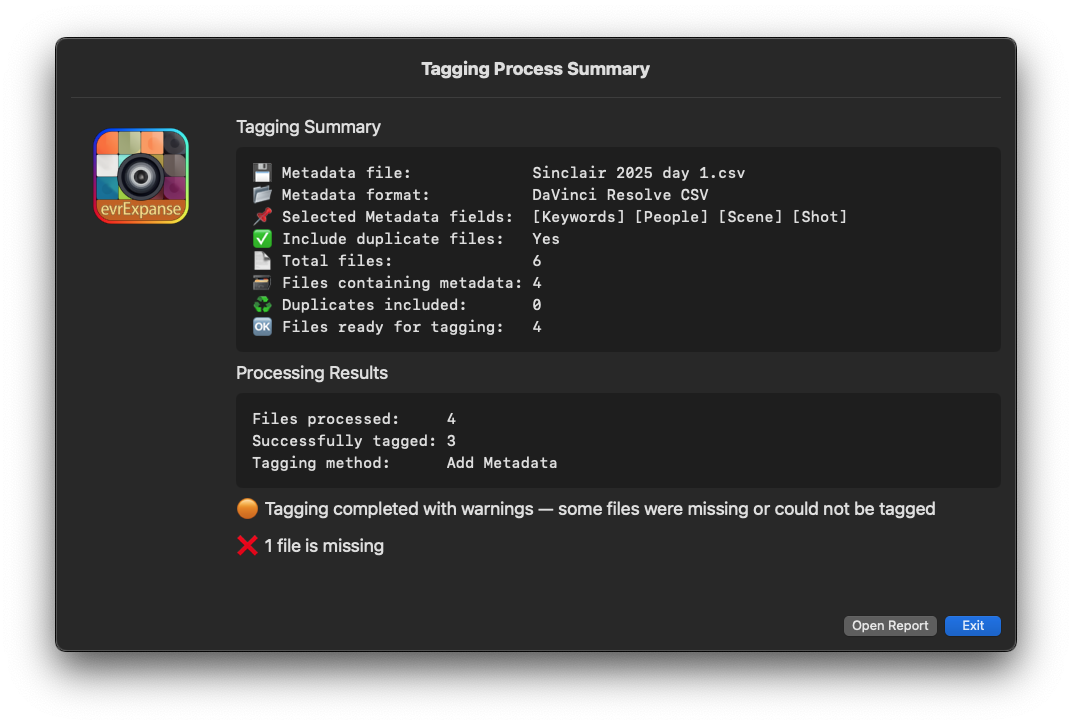Click the red X missing file icon
Screen dimensions: 1072x725
247,546
